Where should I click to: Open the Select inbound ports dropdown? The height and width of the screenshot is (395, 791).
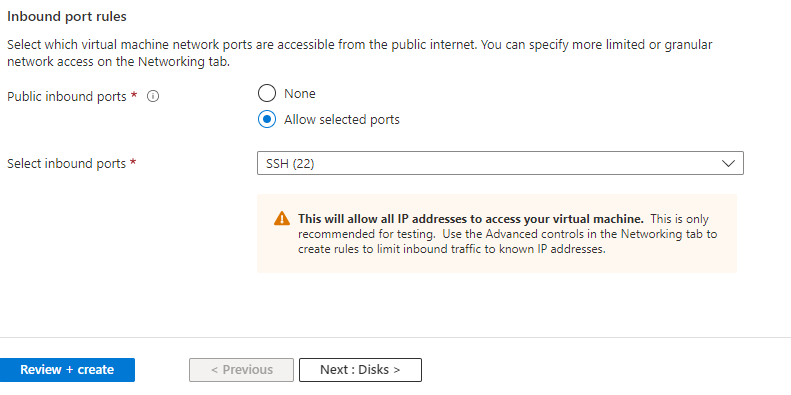pyautogui.click(x=500, y=163)
